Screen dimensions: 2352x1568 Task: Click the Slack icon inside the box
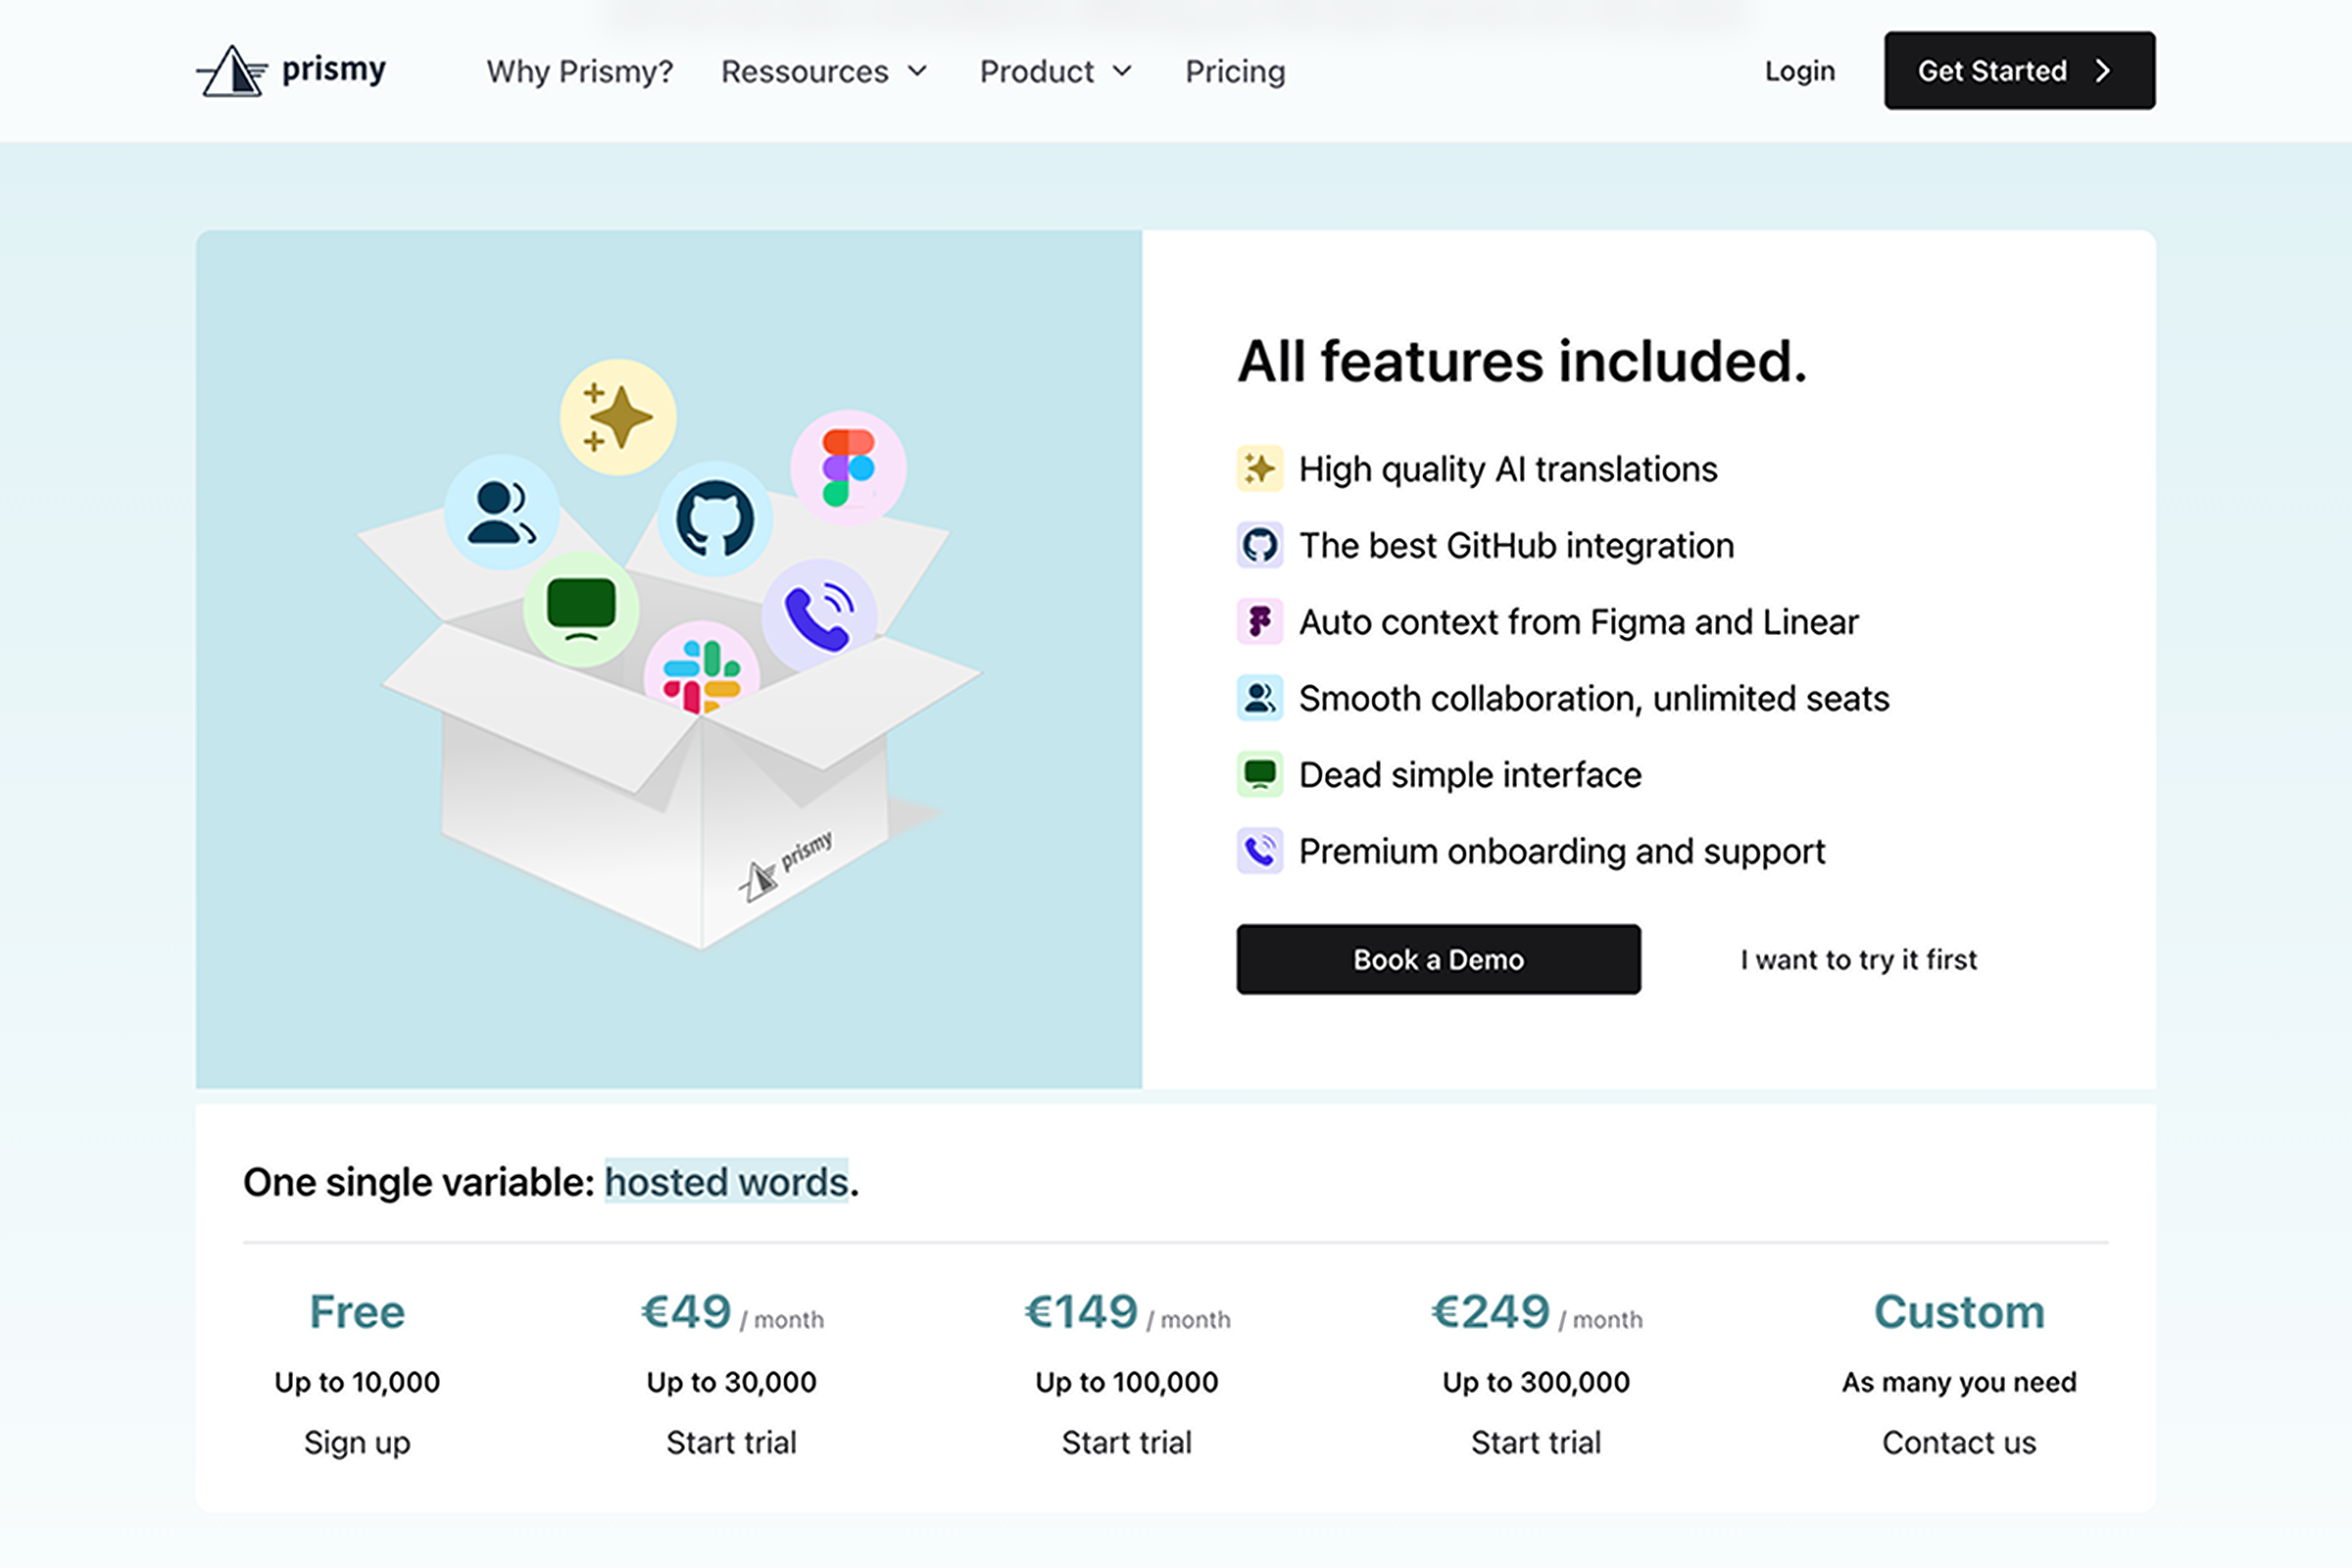tap(702, 674)
